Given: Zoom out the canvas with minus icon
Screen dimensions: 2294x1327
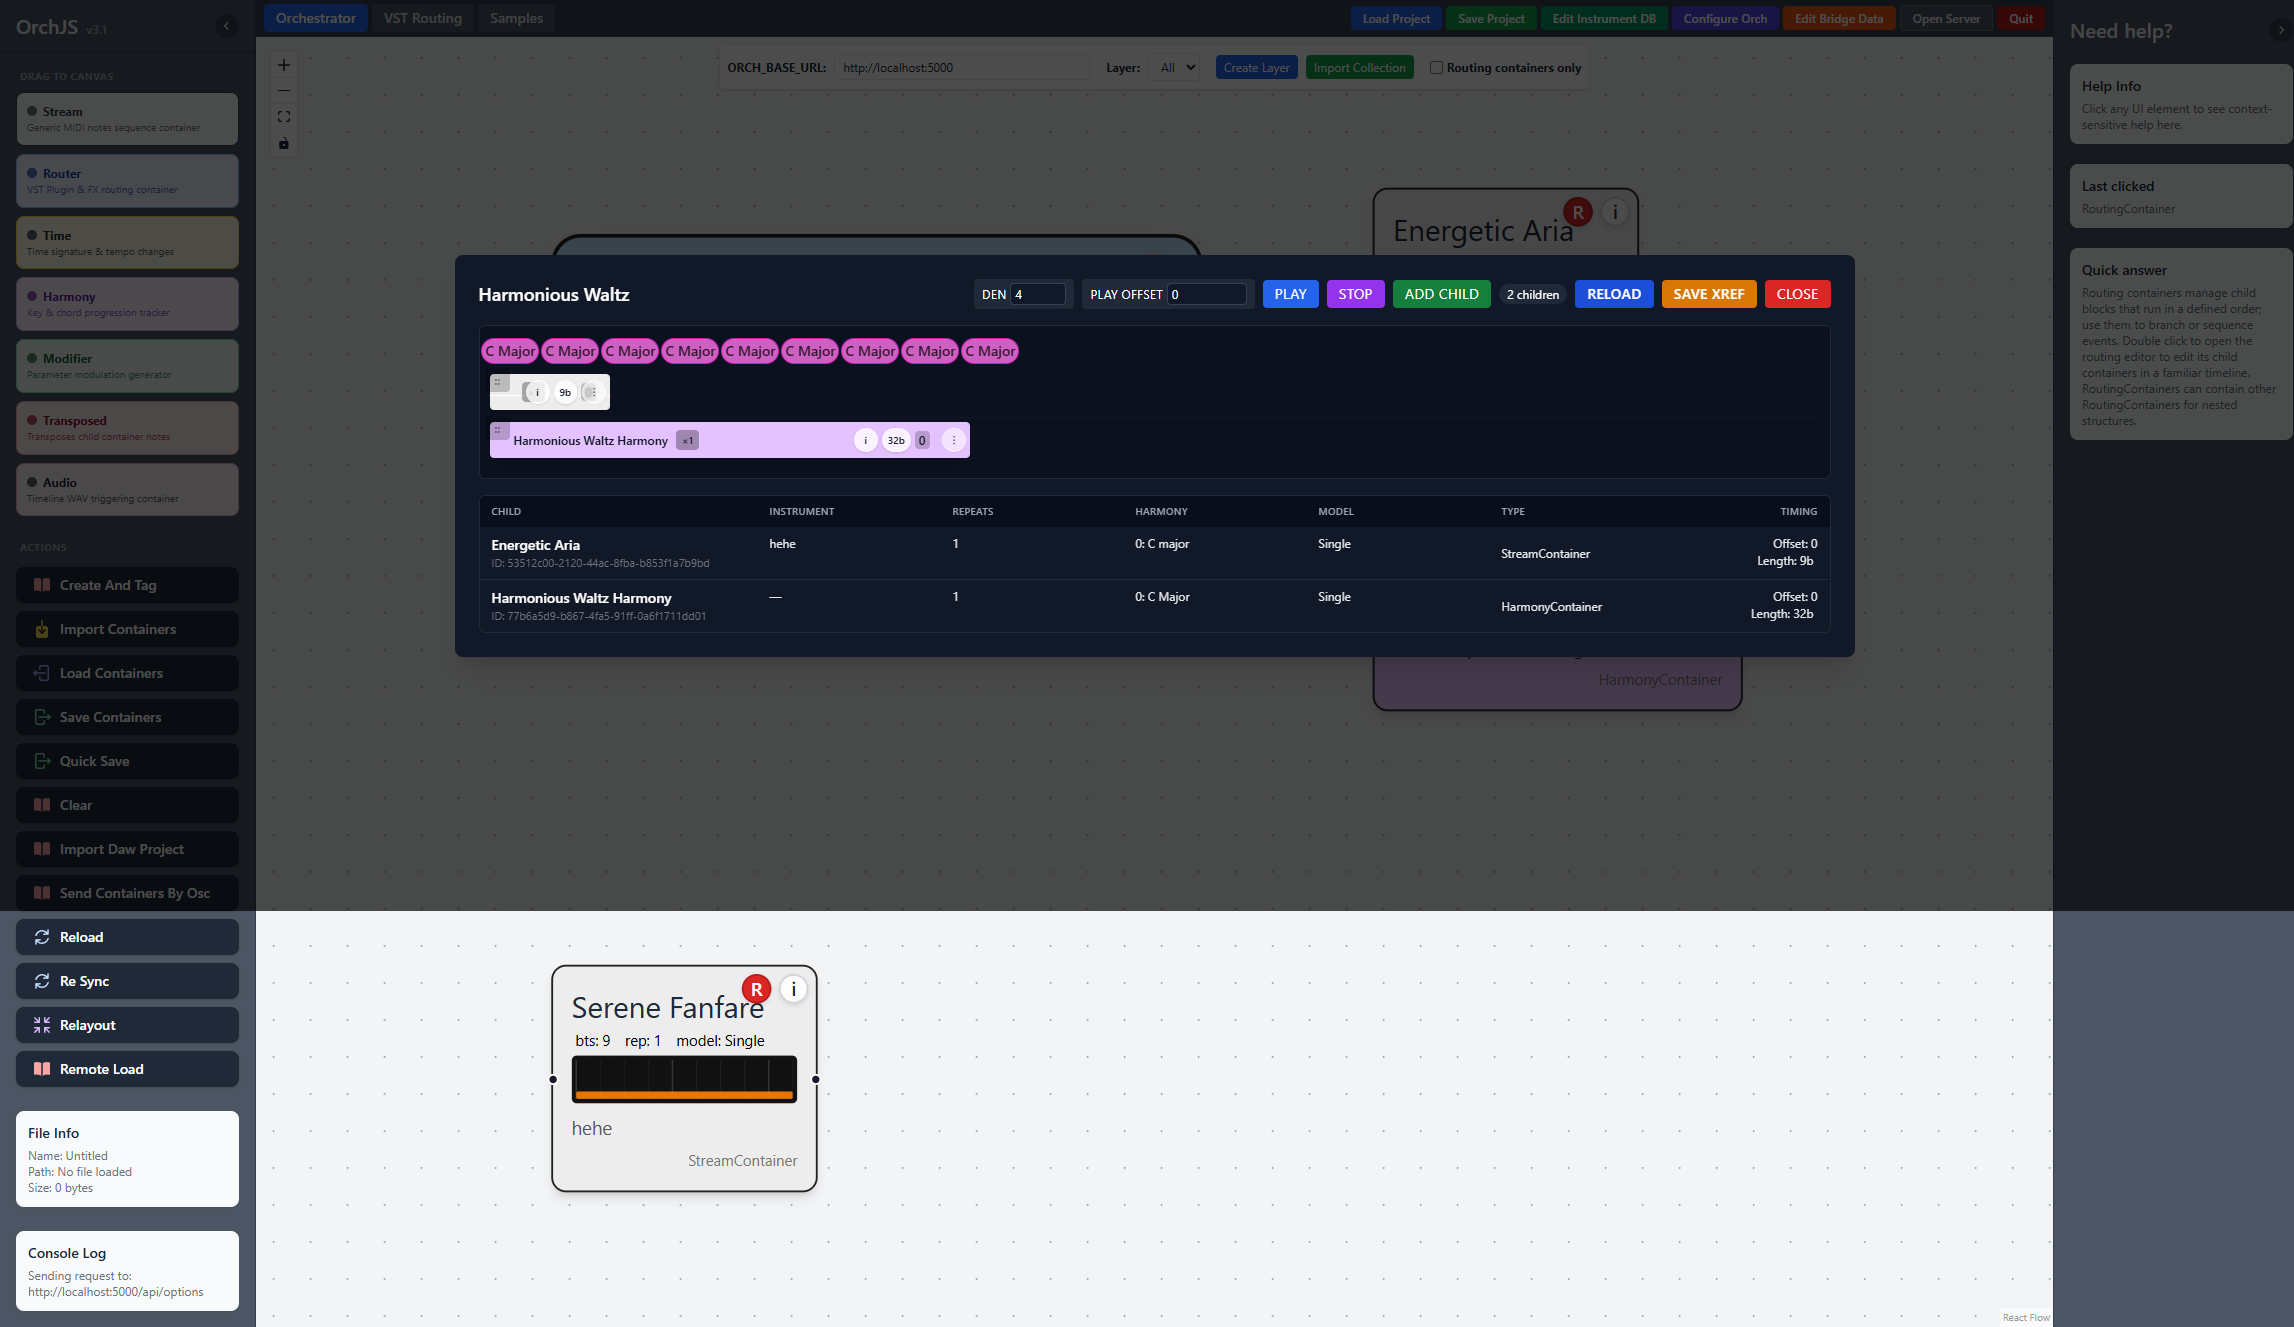Looking at the screenshot, I should point(284,91).
